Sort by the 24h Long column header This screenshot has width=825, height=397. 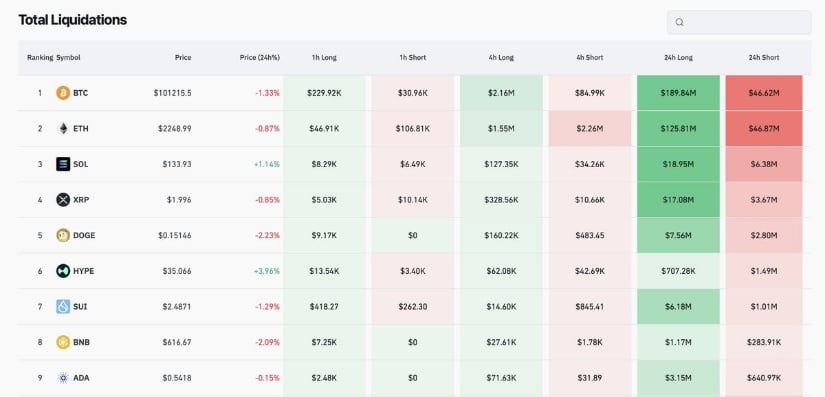pyautogui.click(x=678, y=57)
